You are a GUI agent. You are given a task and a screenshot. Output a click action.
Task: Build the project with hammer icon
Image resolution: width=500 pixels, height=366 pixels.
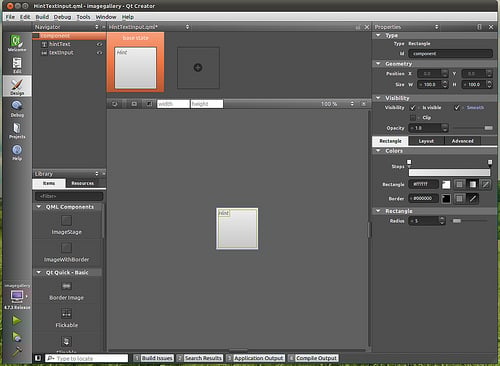[17, 351]
